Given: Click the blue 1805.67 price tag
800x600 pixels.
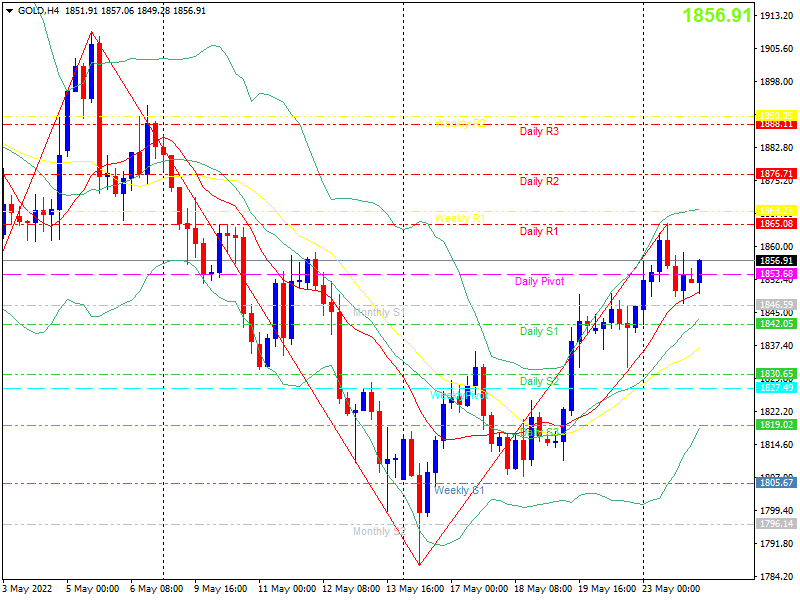Looking at the screenshot, I should tap(776, 483).
